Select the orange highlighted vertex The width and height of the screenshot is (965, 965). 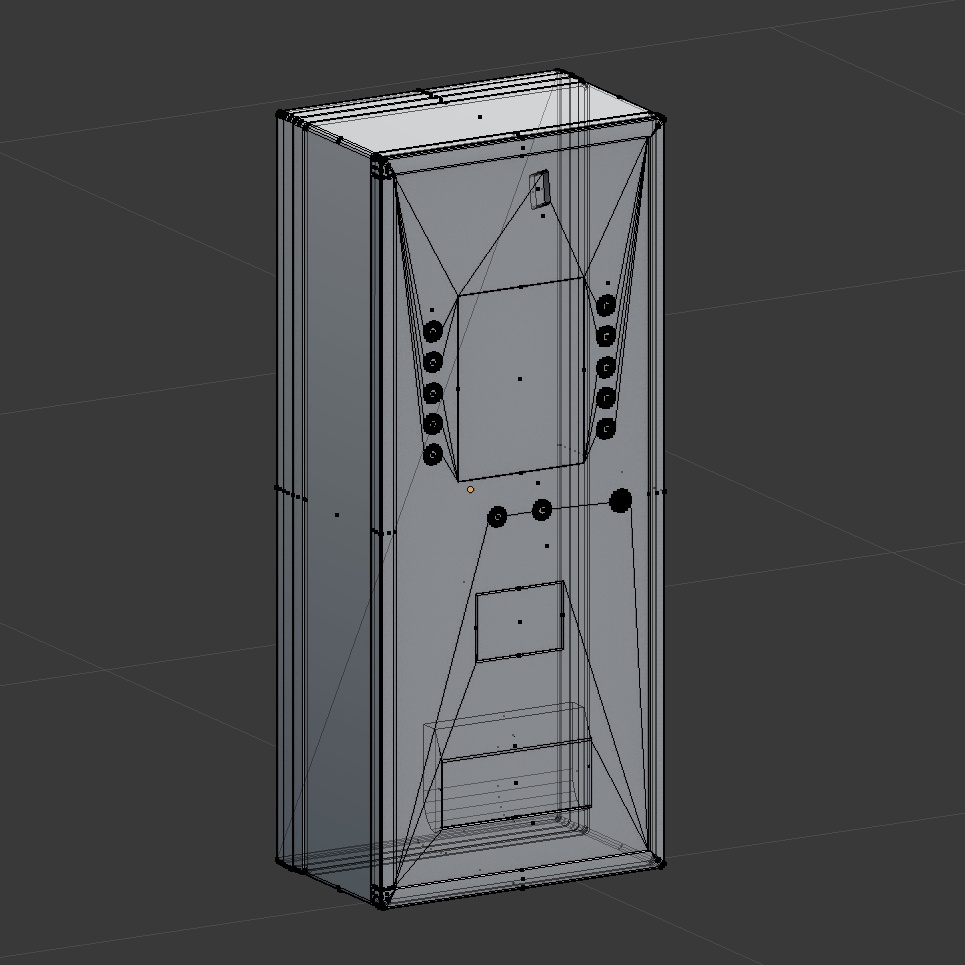pos(471,490)
